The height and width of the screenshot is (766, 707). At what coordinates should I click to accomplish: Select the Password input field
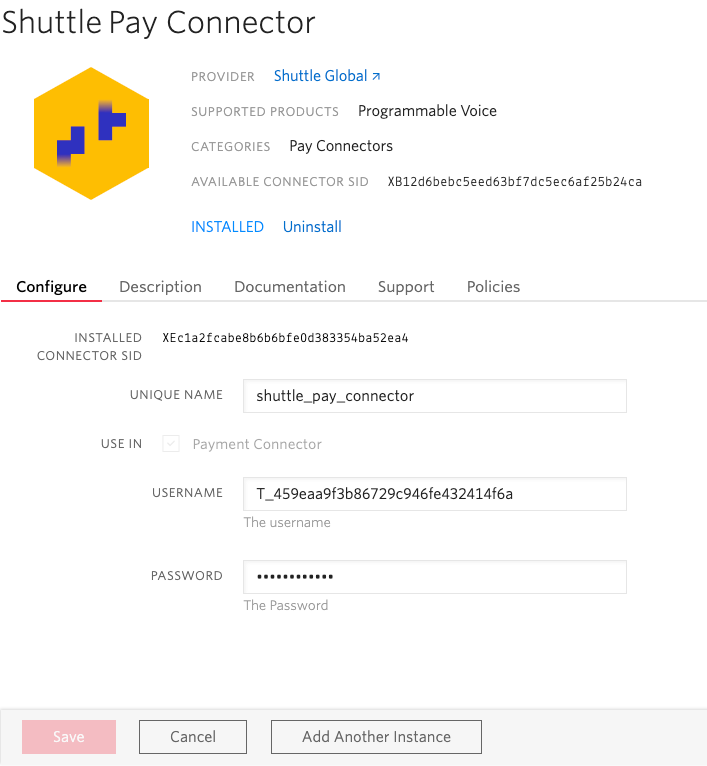(434, 577)
